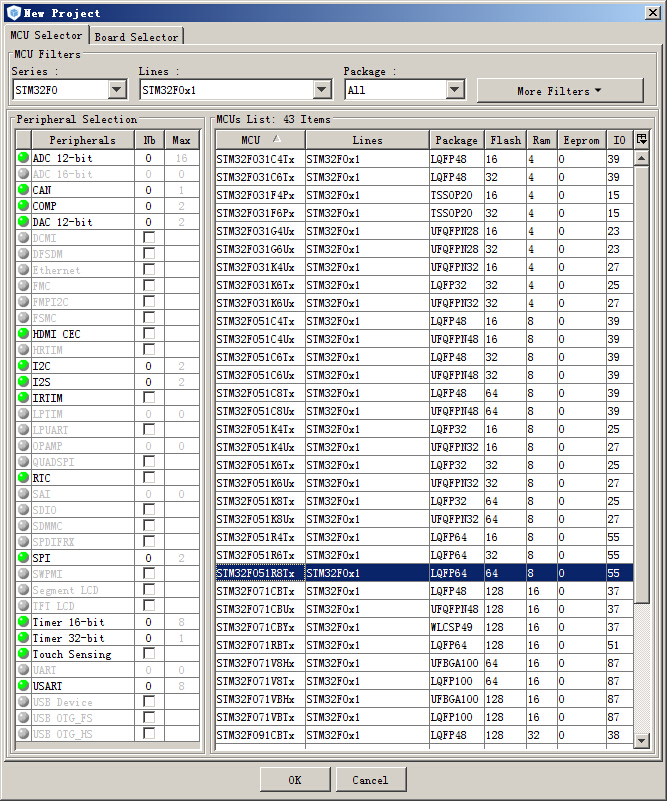The width and height of the screenshot is (667, 801).
Task: Switch to the MCU Selector tab
Action: click(x=46, y=35)
